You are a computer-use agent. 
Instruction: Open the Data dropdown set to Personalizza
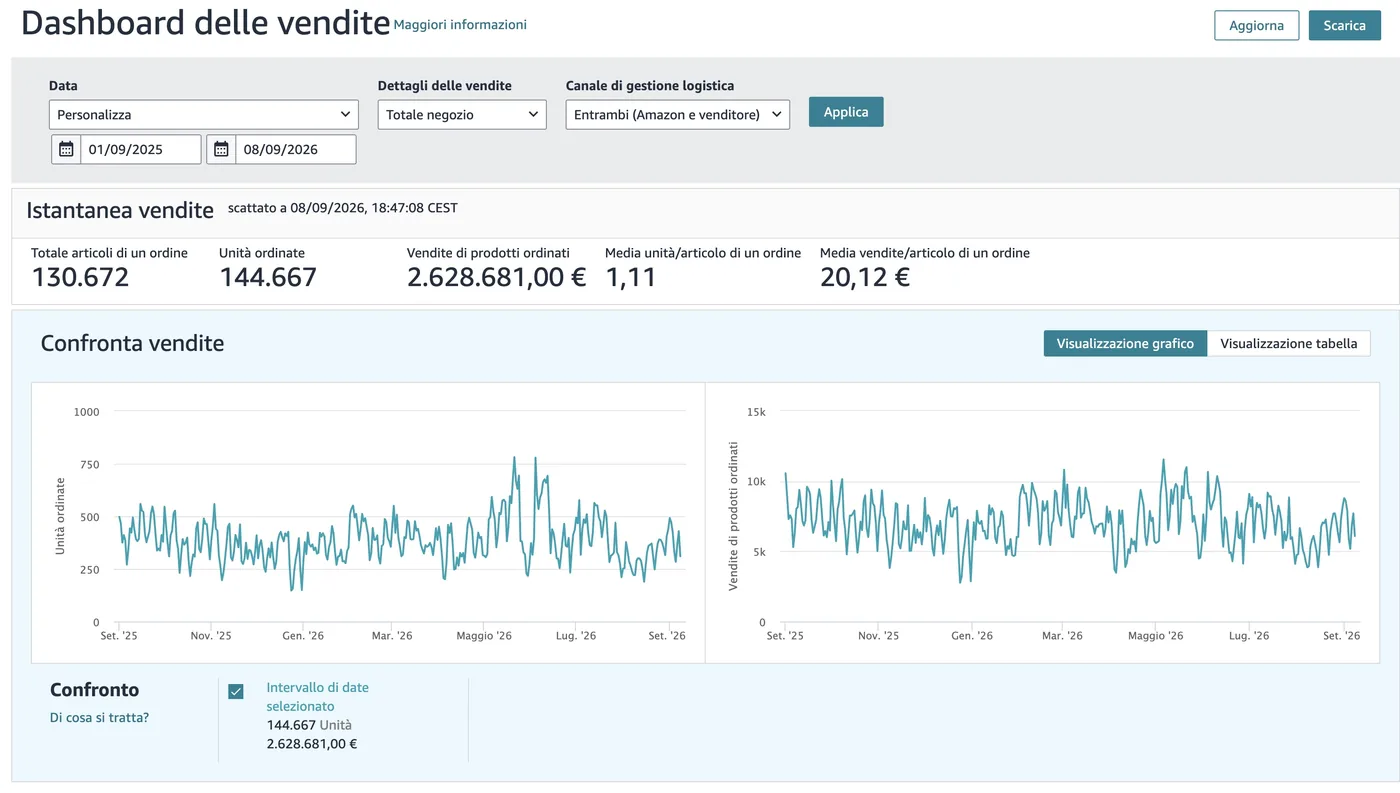pyautogui.click(x=204, y=114)
